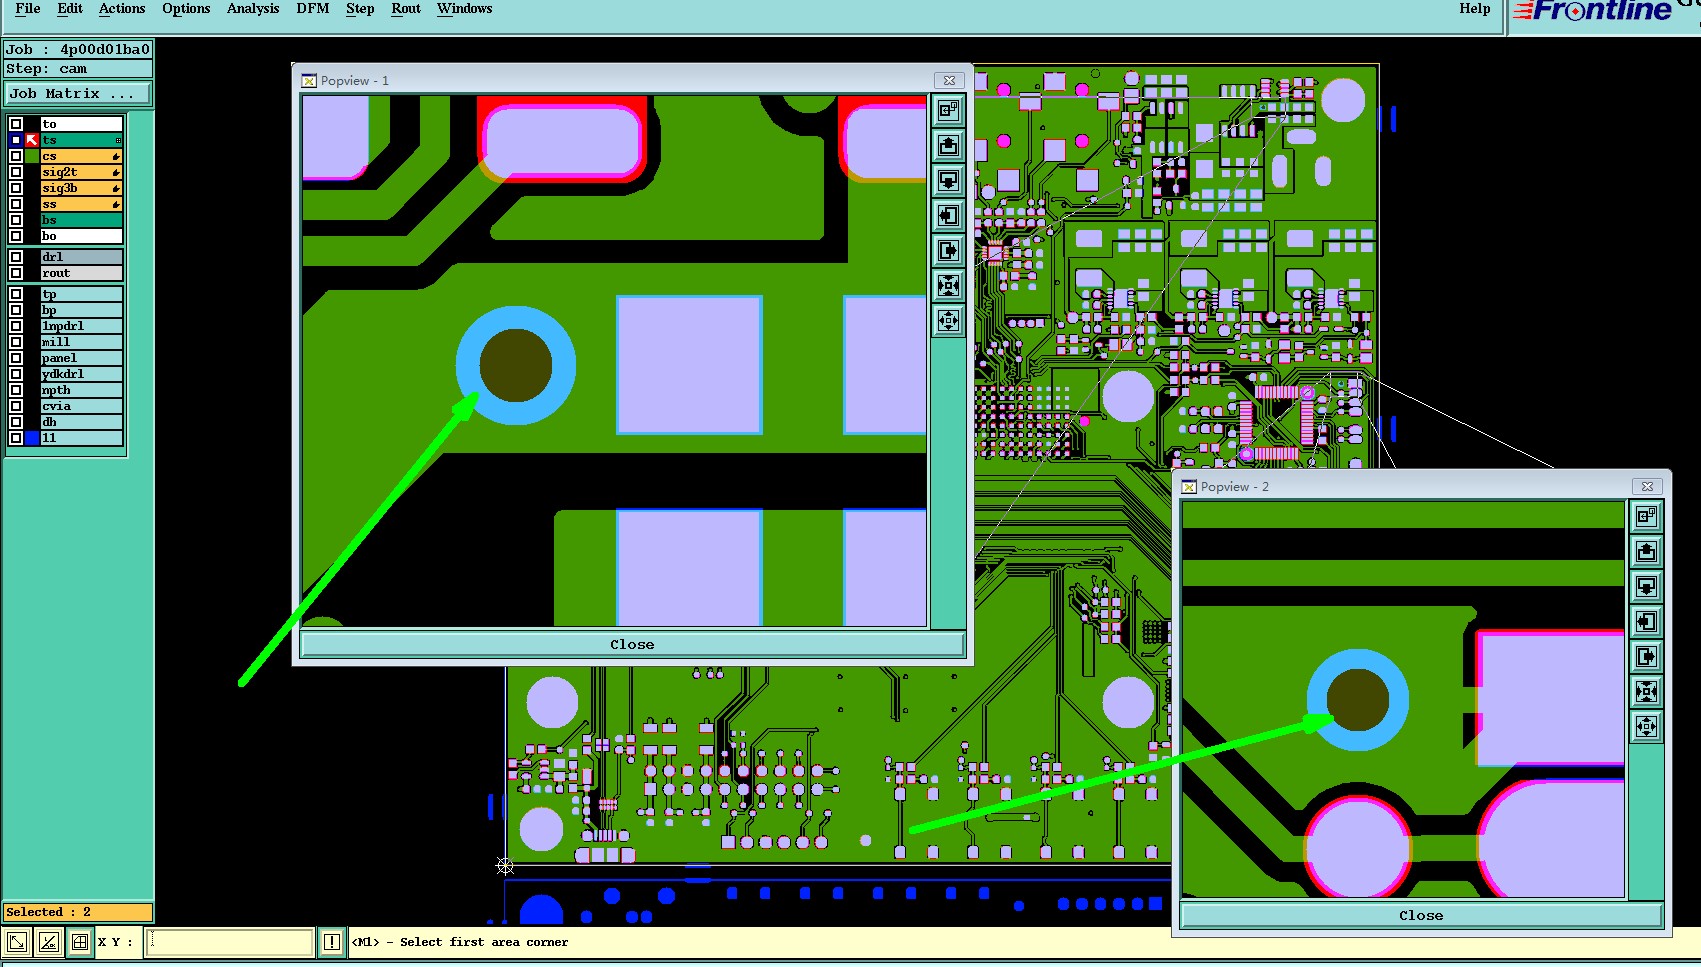Click the green color swatch on cs layer
The height and width of the screenshot is (967, 1701).
[x=32, y=156]
